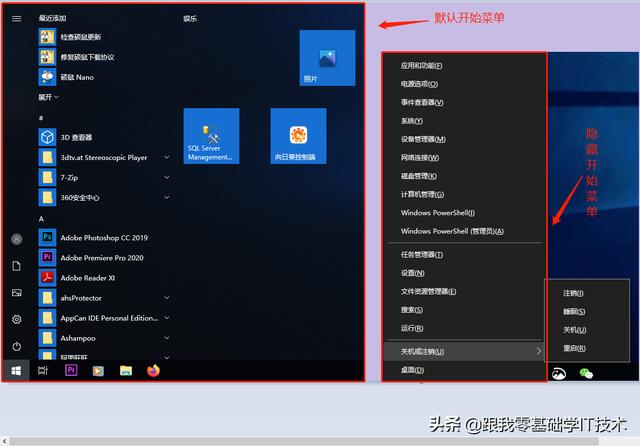Open the media player icon on taskbar
Image resolution: width=640 pixels, height=446 pixels.
(x=98, y=371)
